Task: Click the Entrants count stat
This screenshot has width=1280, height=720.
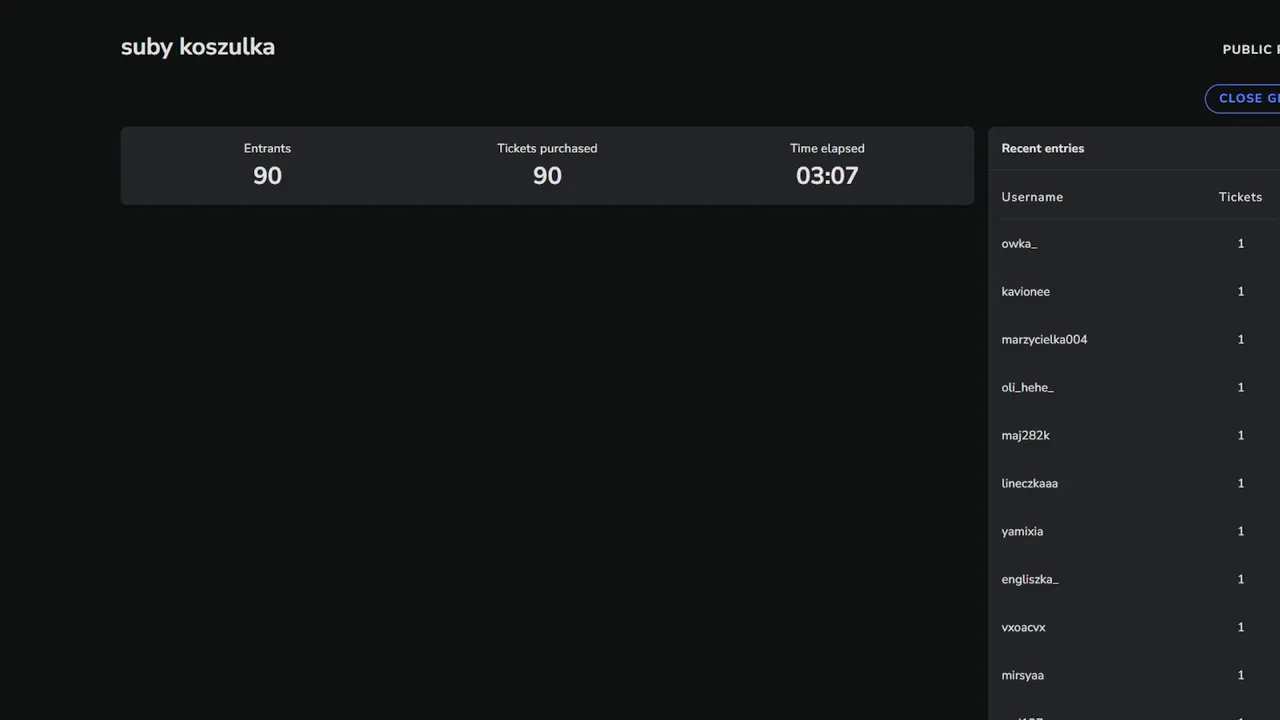Action: (267, 175)
